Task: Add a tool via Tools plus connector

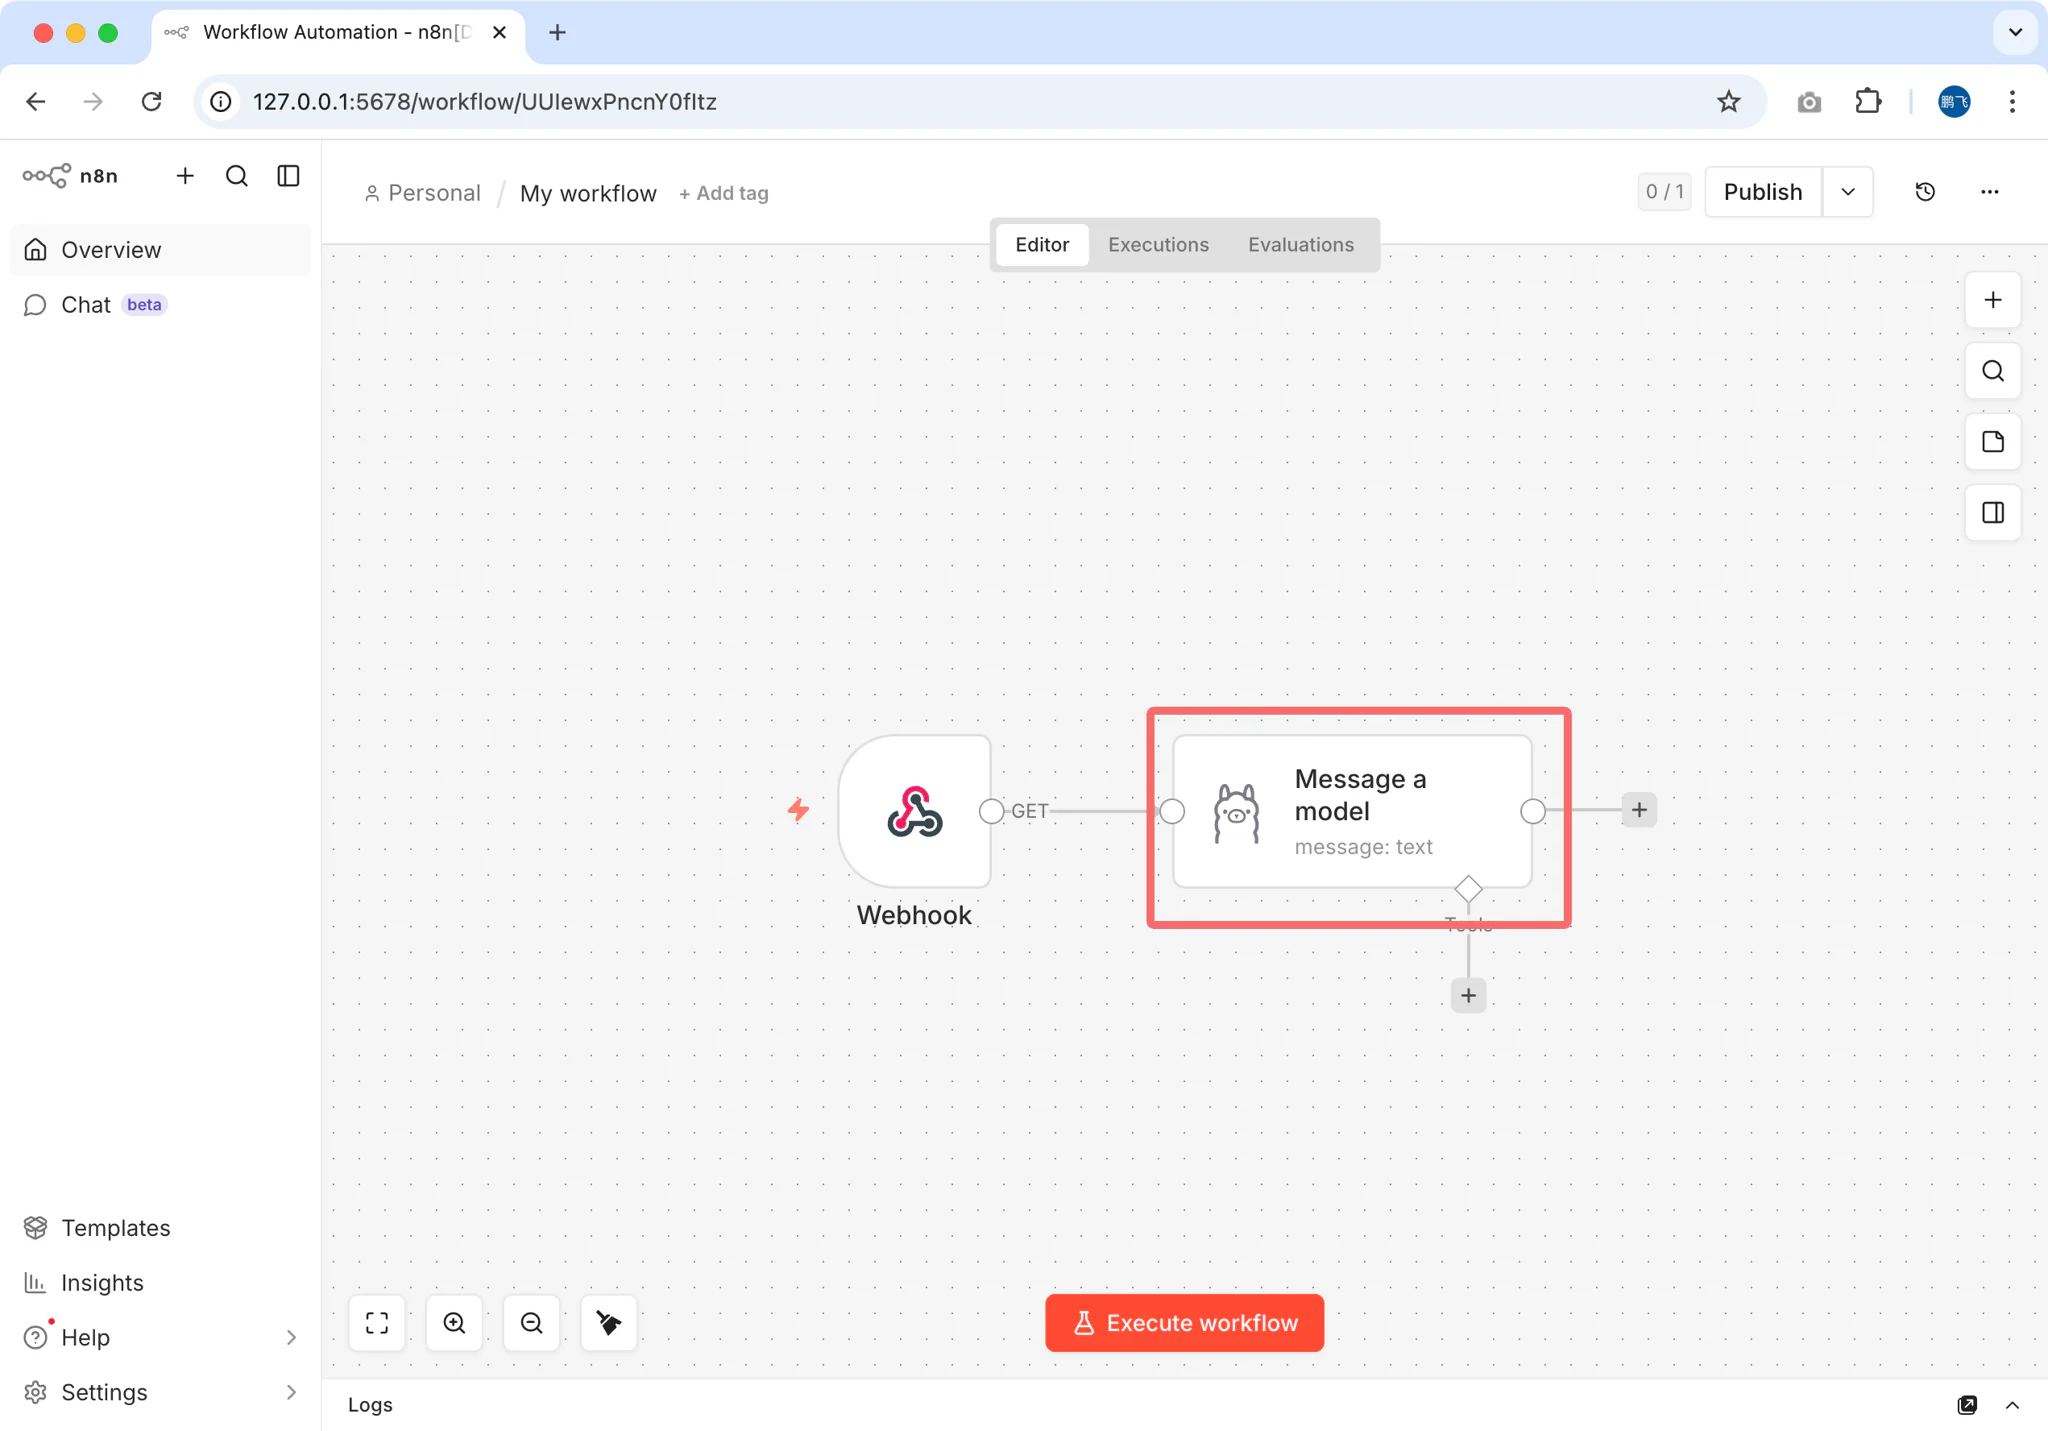Action: 1467,995
